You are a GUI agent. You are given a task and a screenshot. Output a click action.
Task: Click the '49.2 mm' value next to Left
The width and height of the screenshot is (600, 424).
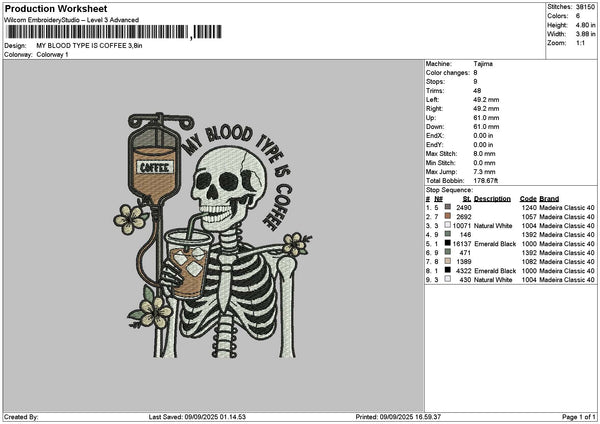click(486, 99)
